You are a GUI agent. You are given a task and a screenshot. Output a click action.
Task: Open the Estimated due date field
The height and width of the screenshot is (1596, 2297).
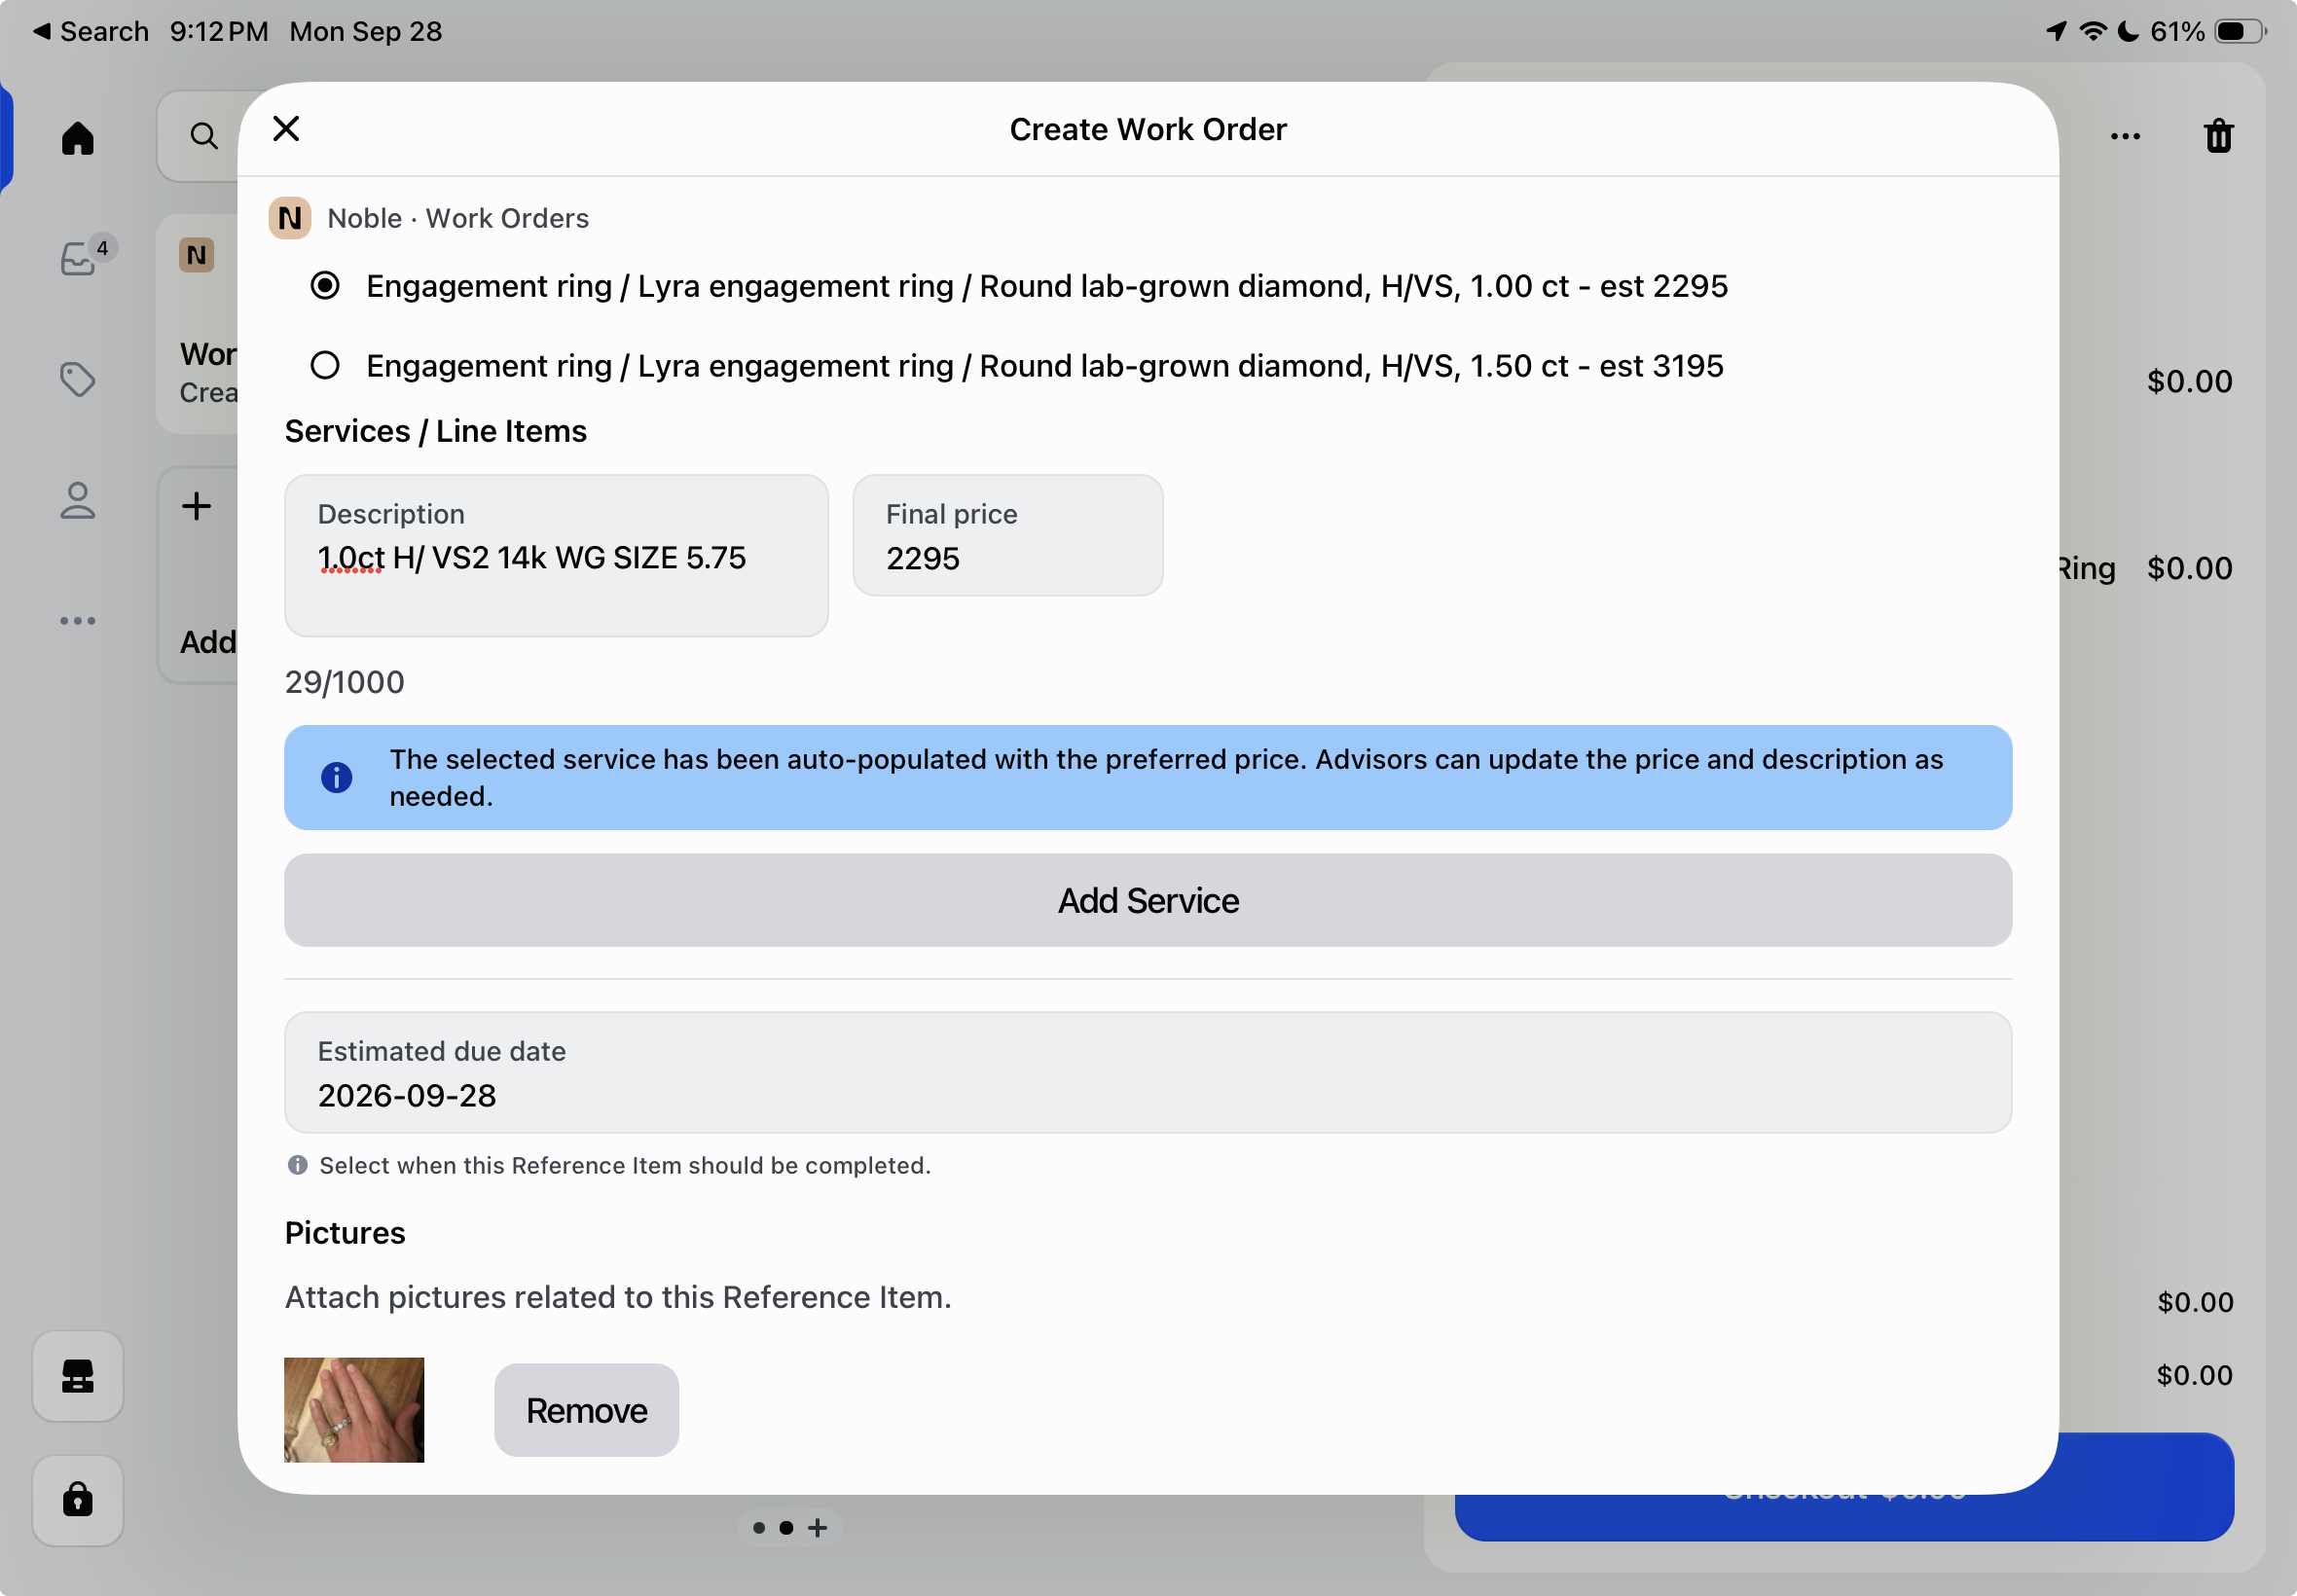pos(1147,1073)
